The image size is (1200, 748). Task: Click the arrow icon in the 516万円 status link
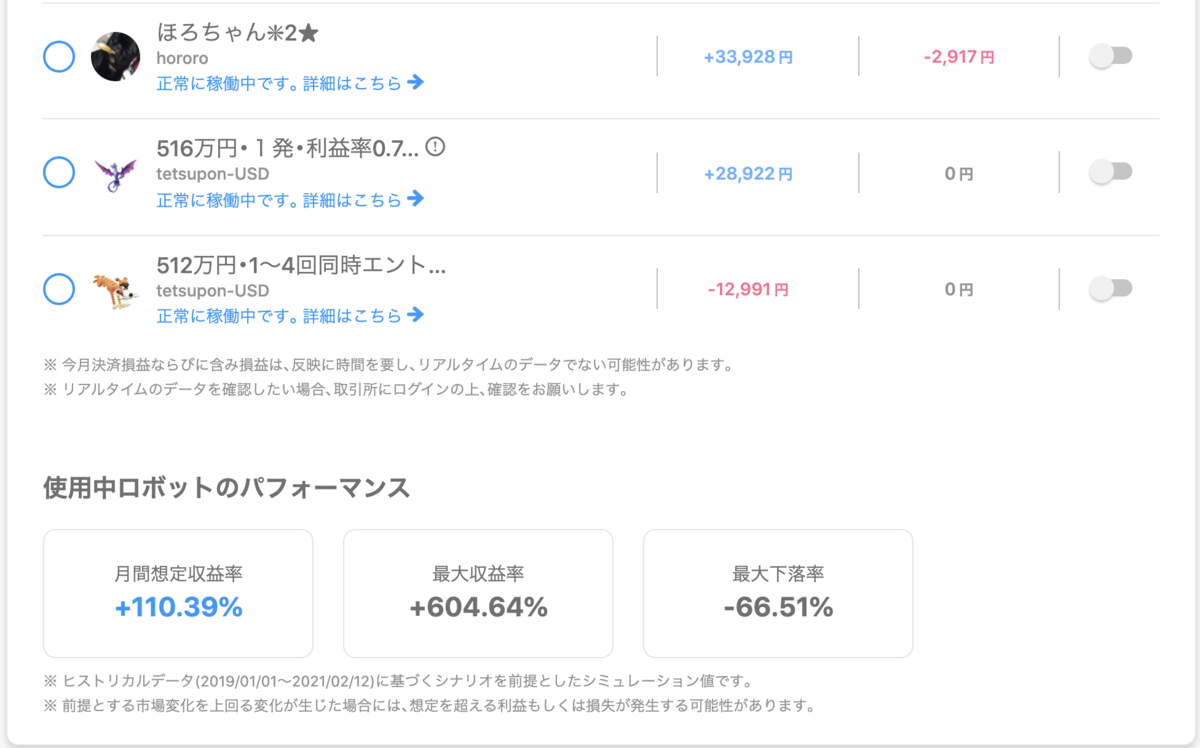416,199
